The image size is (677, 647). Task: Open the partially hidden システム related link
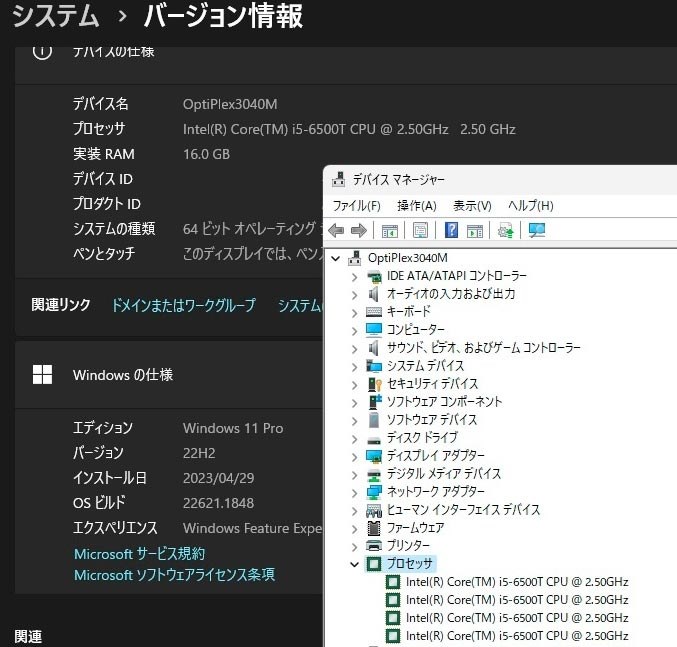point(300,305)
